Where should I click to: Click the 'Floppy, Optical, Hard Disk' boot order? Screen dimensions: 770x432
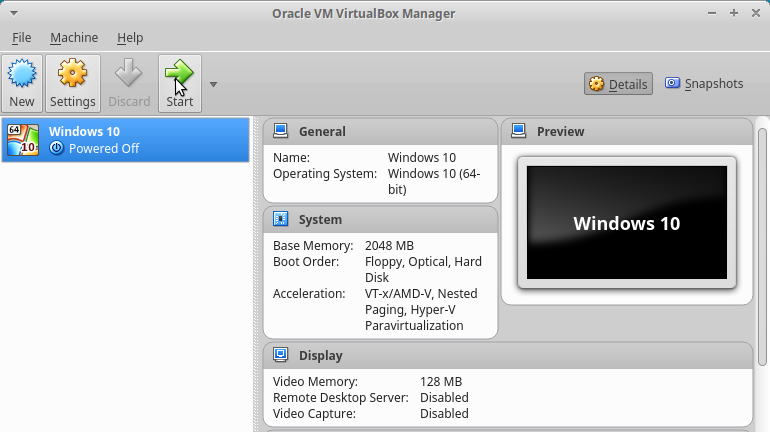423,270
